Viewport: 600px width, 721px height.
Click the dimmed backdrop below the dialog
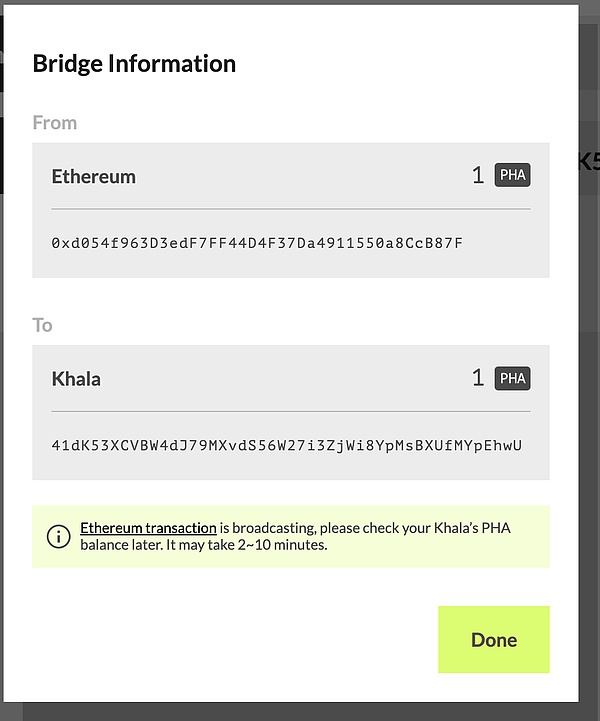[300, 711]
